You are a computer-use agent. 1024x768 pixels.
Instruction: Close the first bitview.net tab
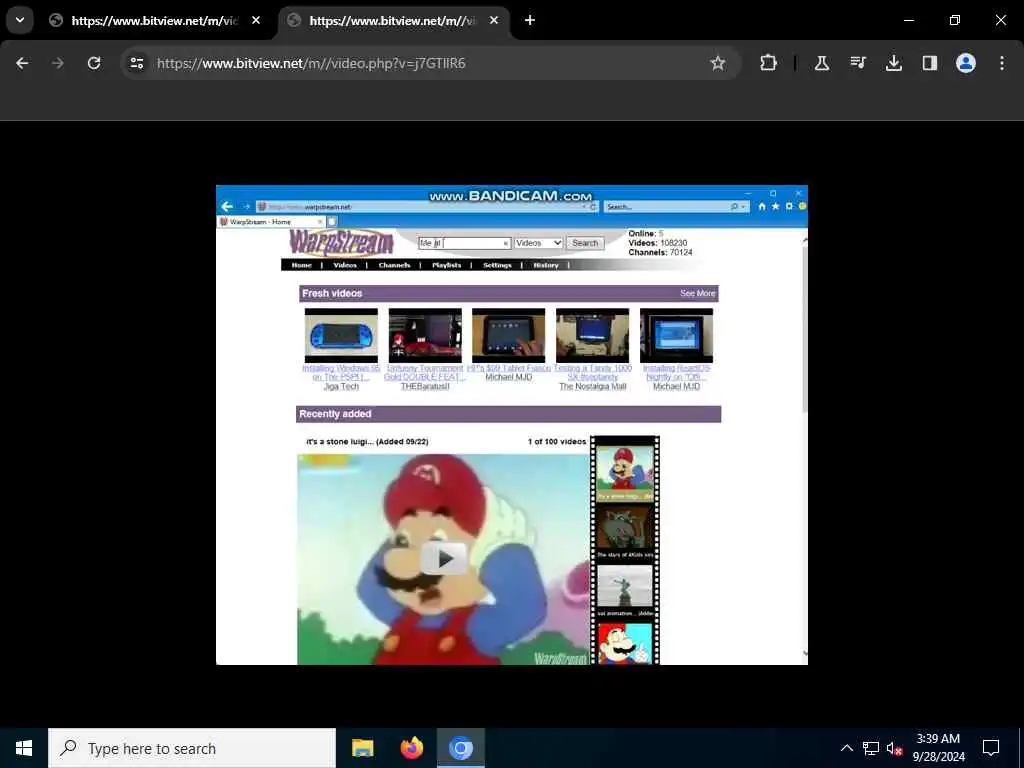point(256,20)
